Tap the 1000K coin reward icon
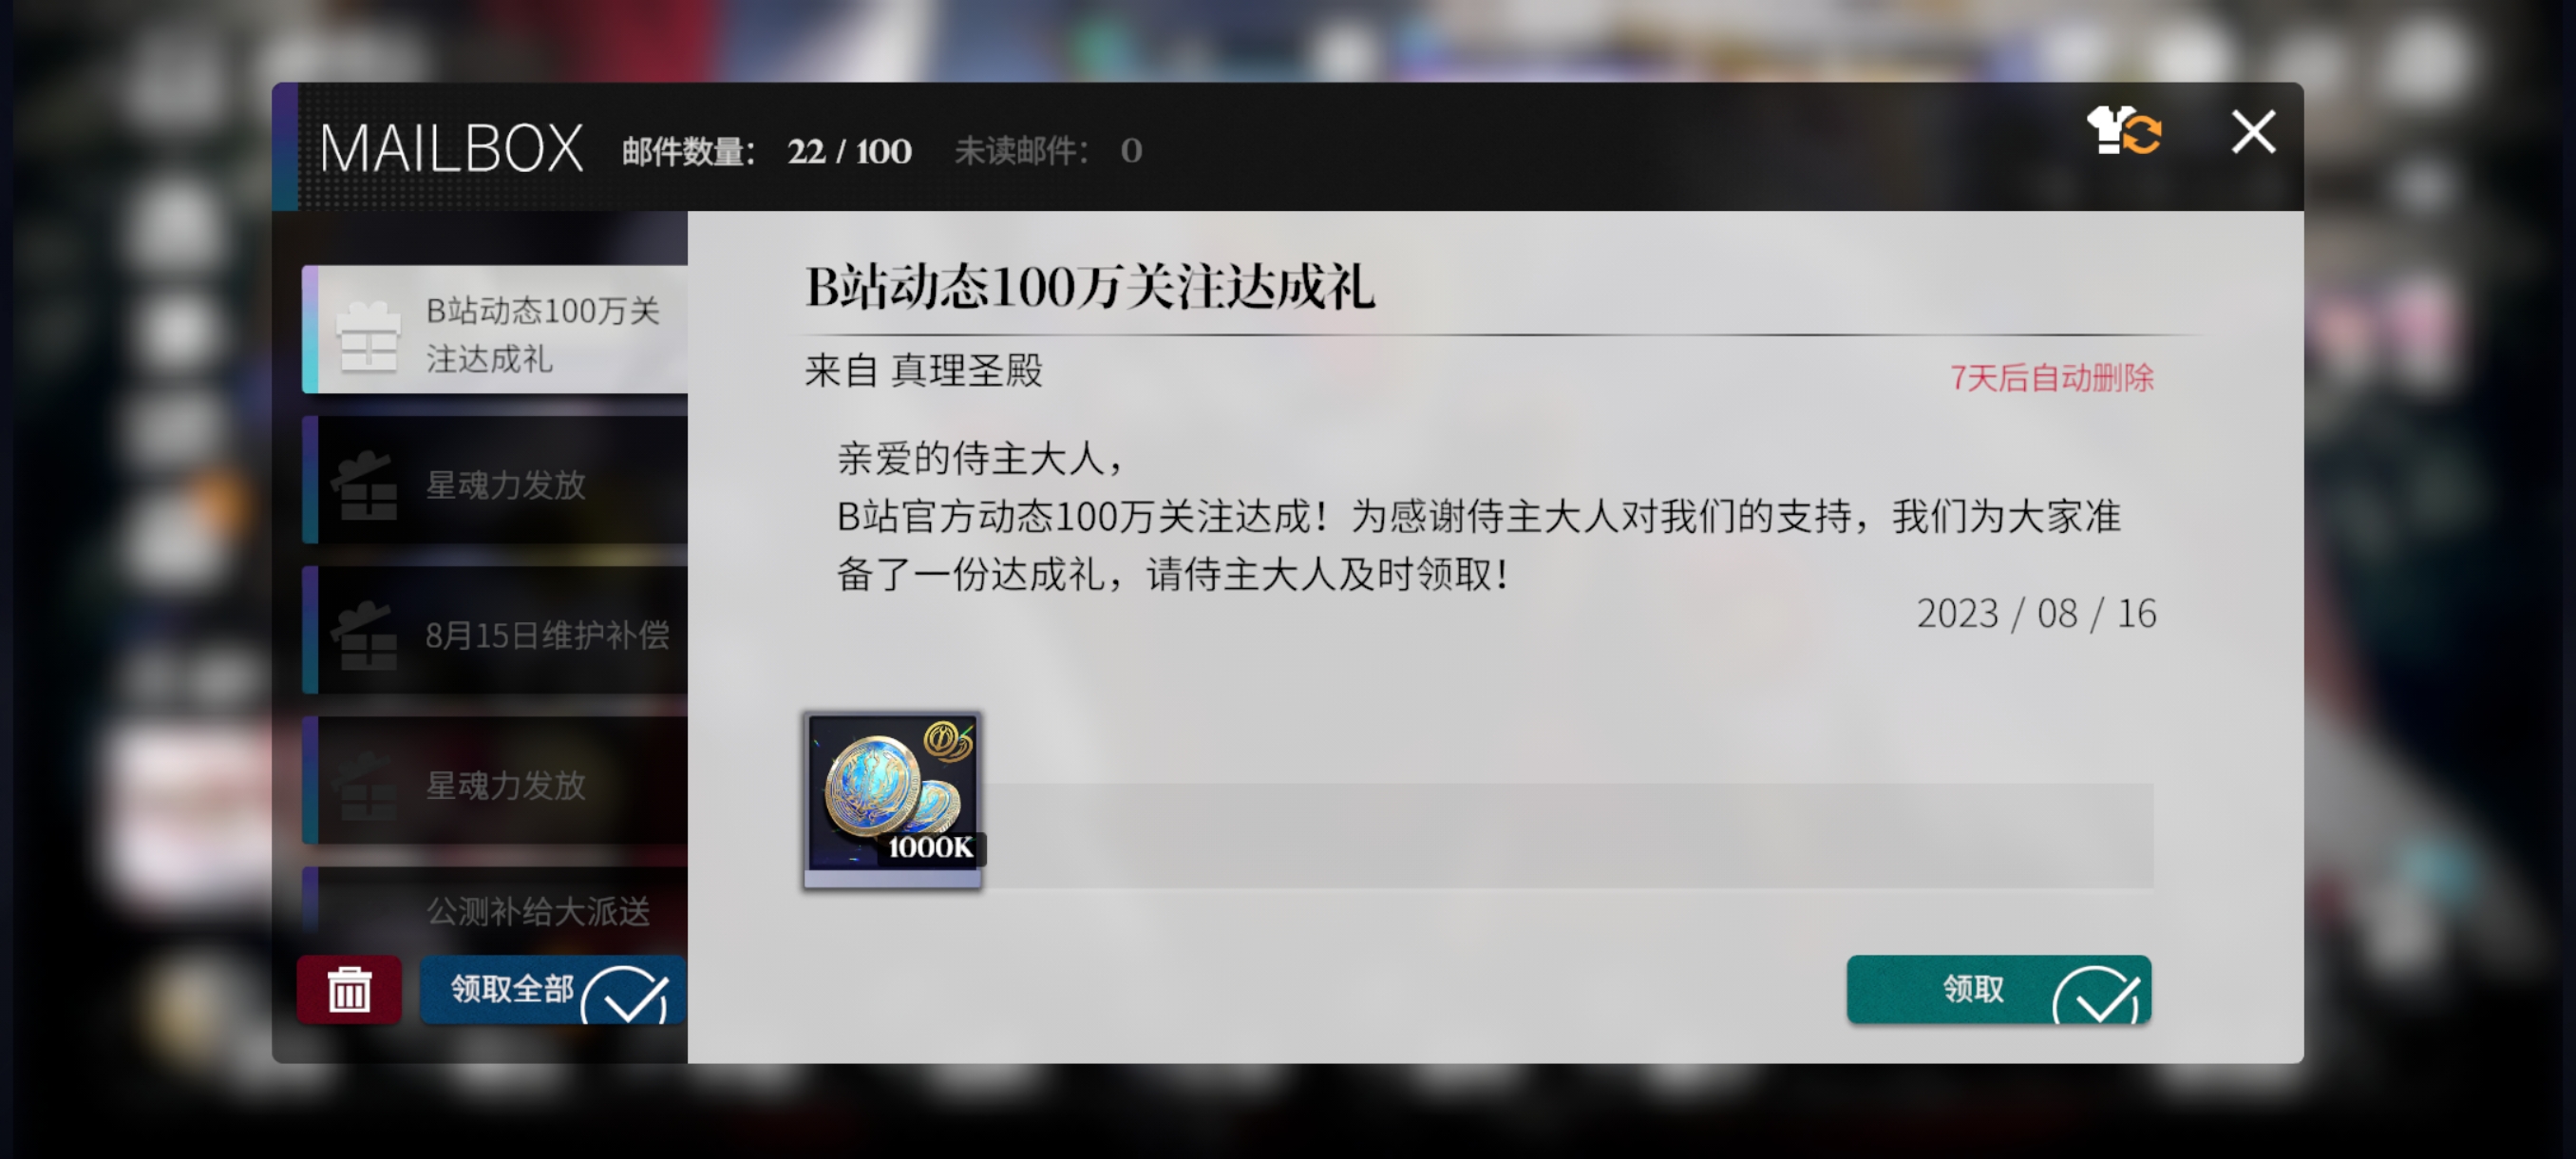 tap(892, 799)
